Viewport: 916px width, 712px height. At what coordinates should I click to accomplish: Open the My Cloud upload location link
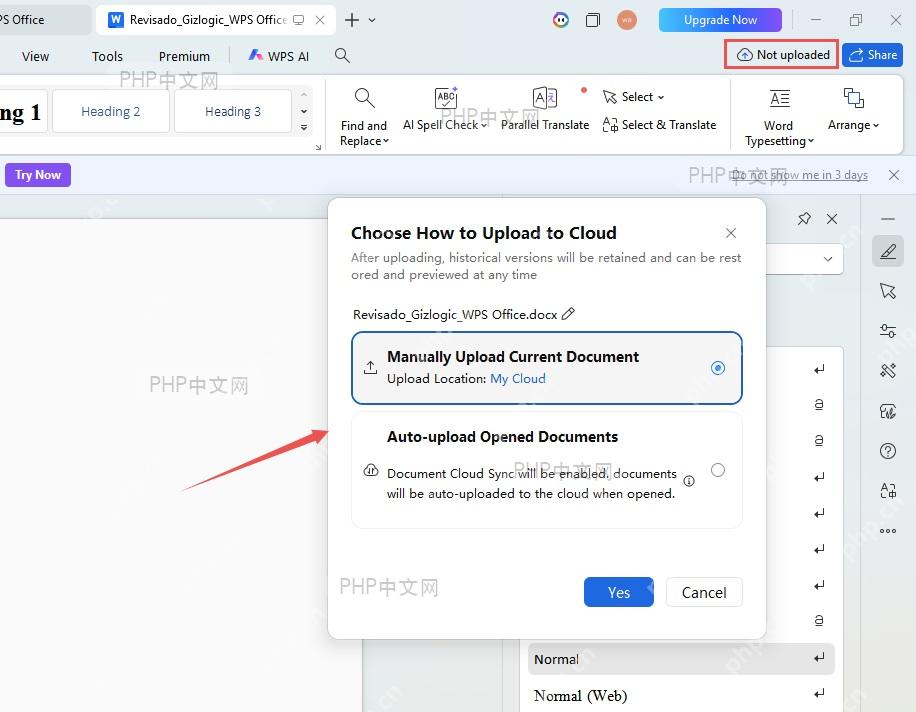[x=518, y=378]
